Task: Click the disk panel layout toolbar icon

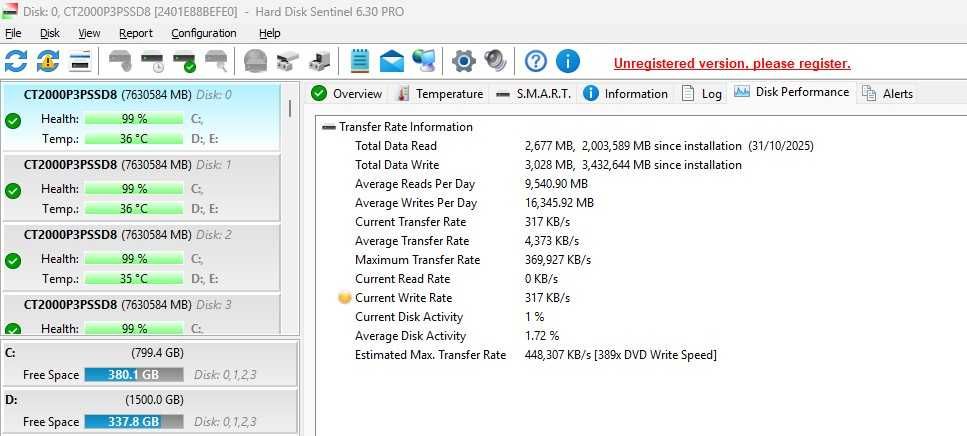Action: click(80, 61)
